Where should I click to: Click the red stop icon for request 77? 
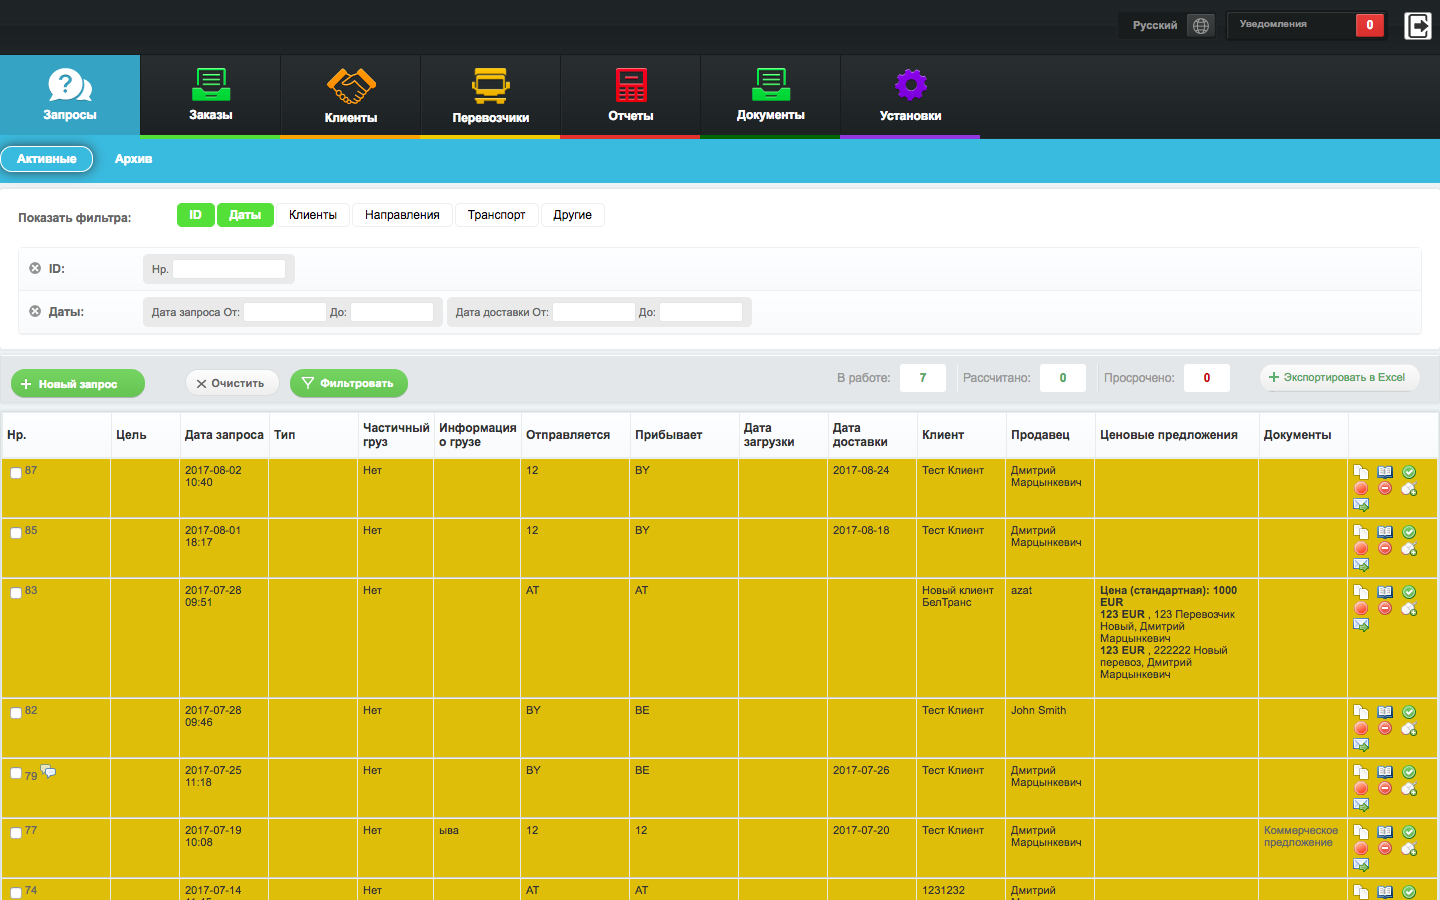pyautogui.click(x=1361, y=848)
